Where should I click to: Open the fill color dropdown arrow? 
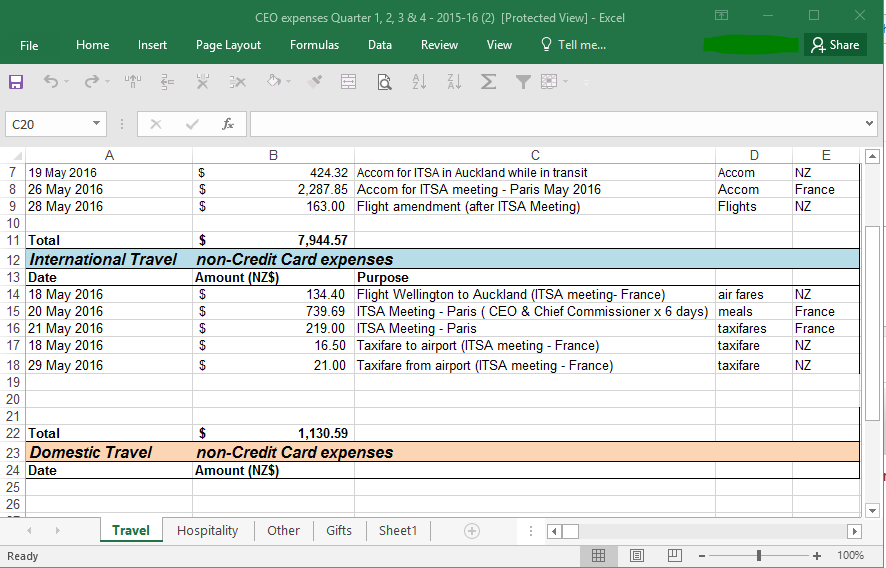pos(288,83)
